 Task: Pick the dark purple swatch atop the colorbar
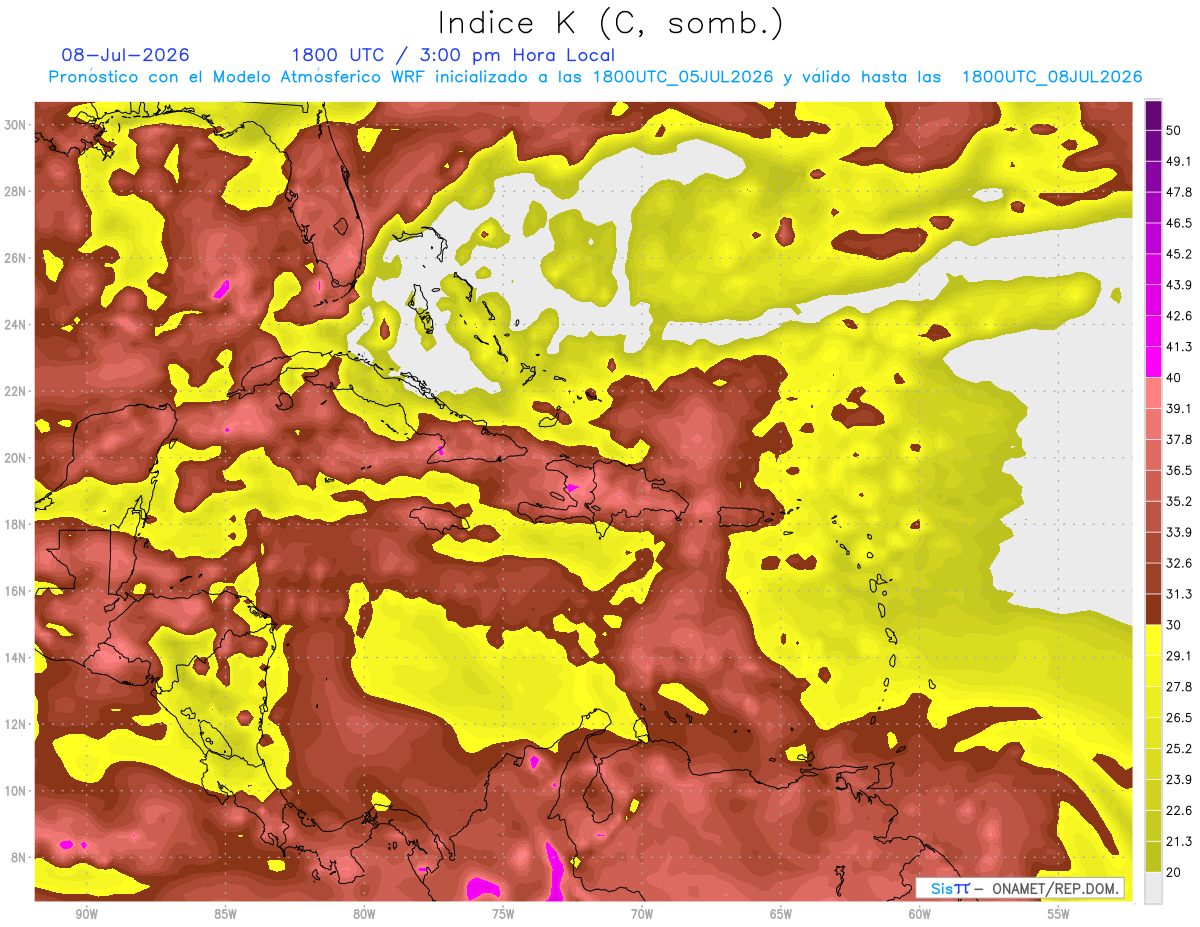(1154, 116)
